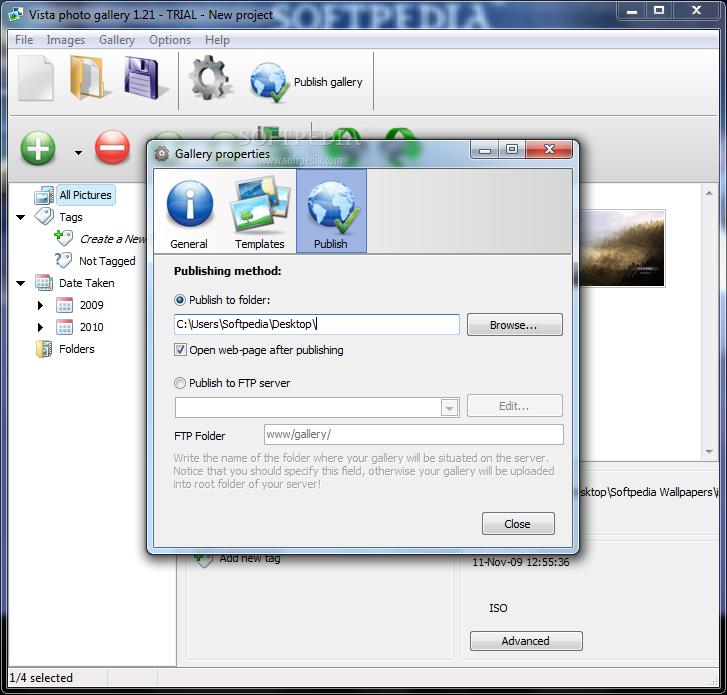Collapse the Tags tree node
The height and width of the screenshot is (695, 727).
(20, 217)
